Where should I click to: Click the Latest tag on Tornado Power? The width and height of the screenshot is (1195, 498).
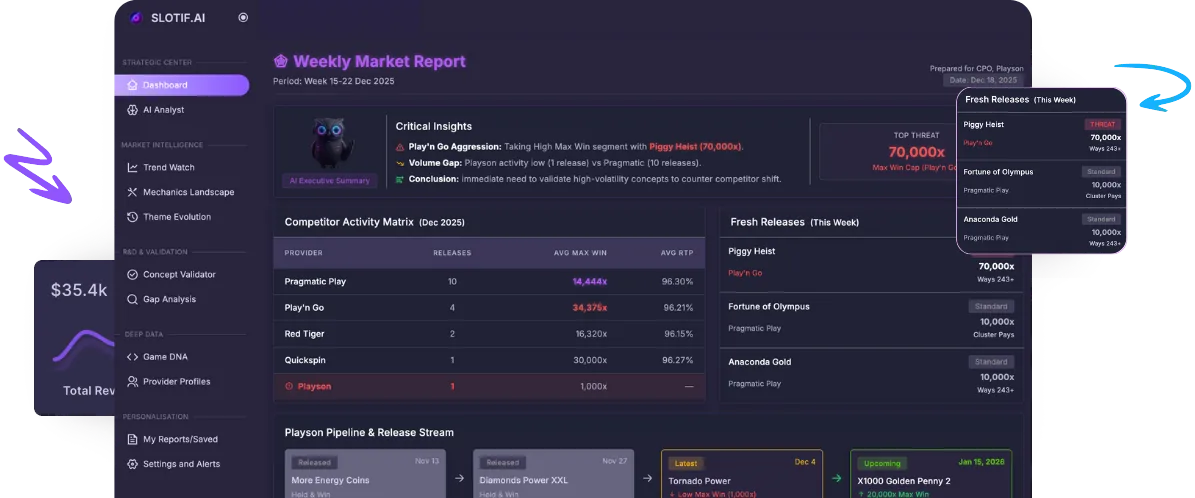tap(686, 463)
